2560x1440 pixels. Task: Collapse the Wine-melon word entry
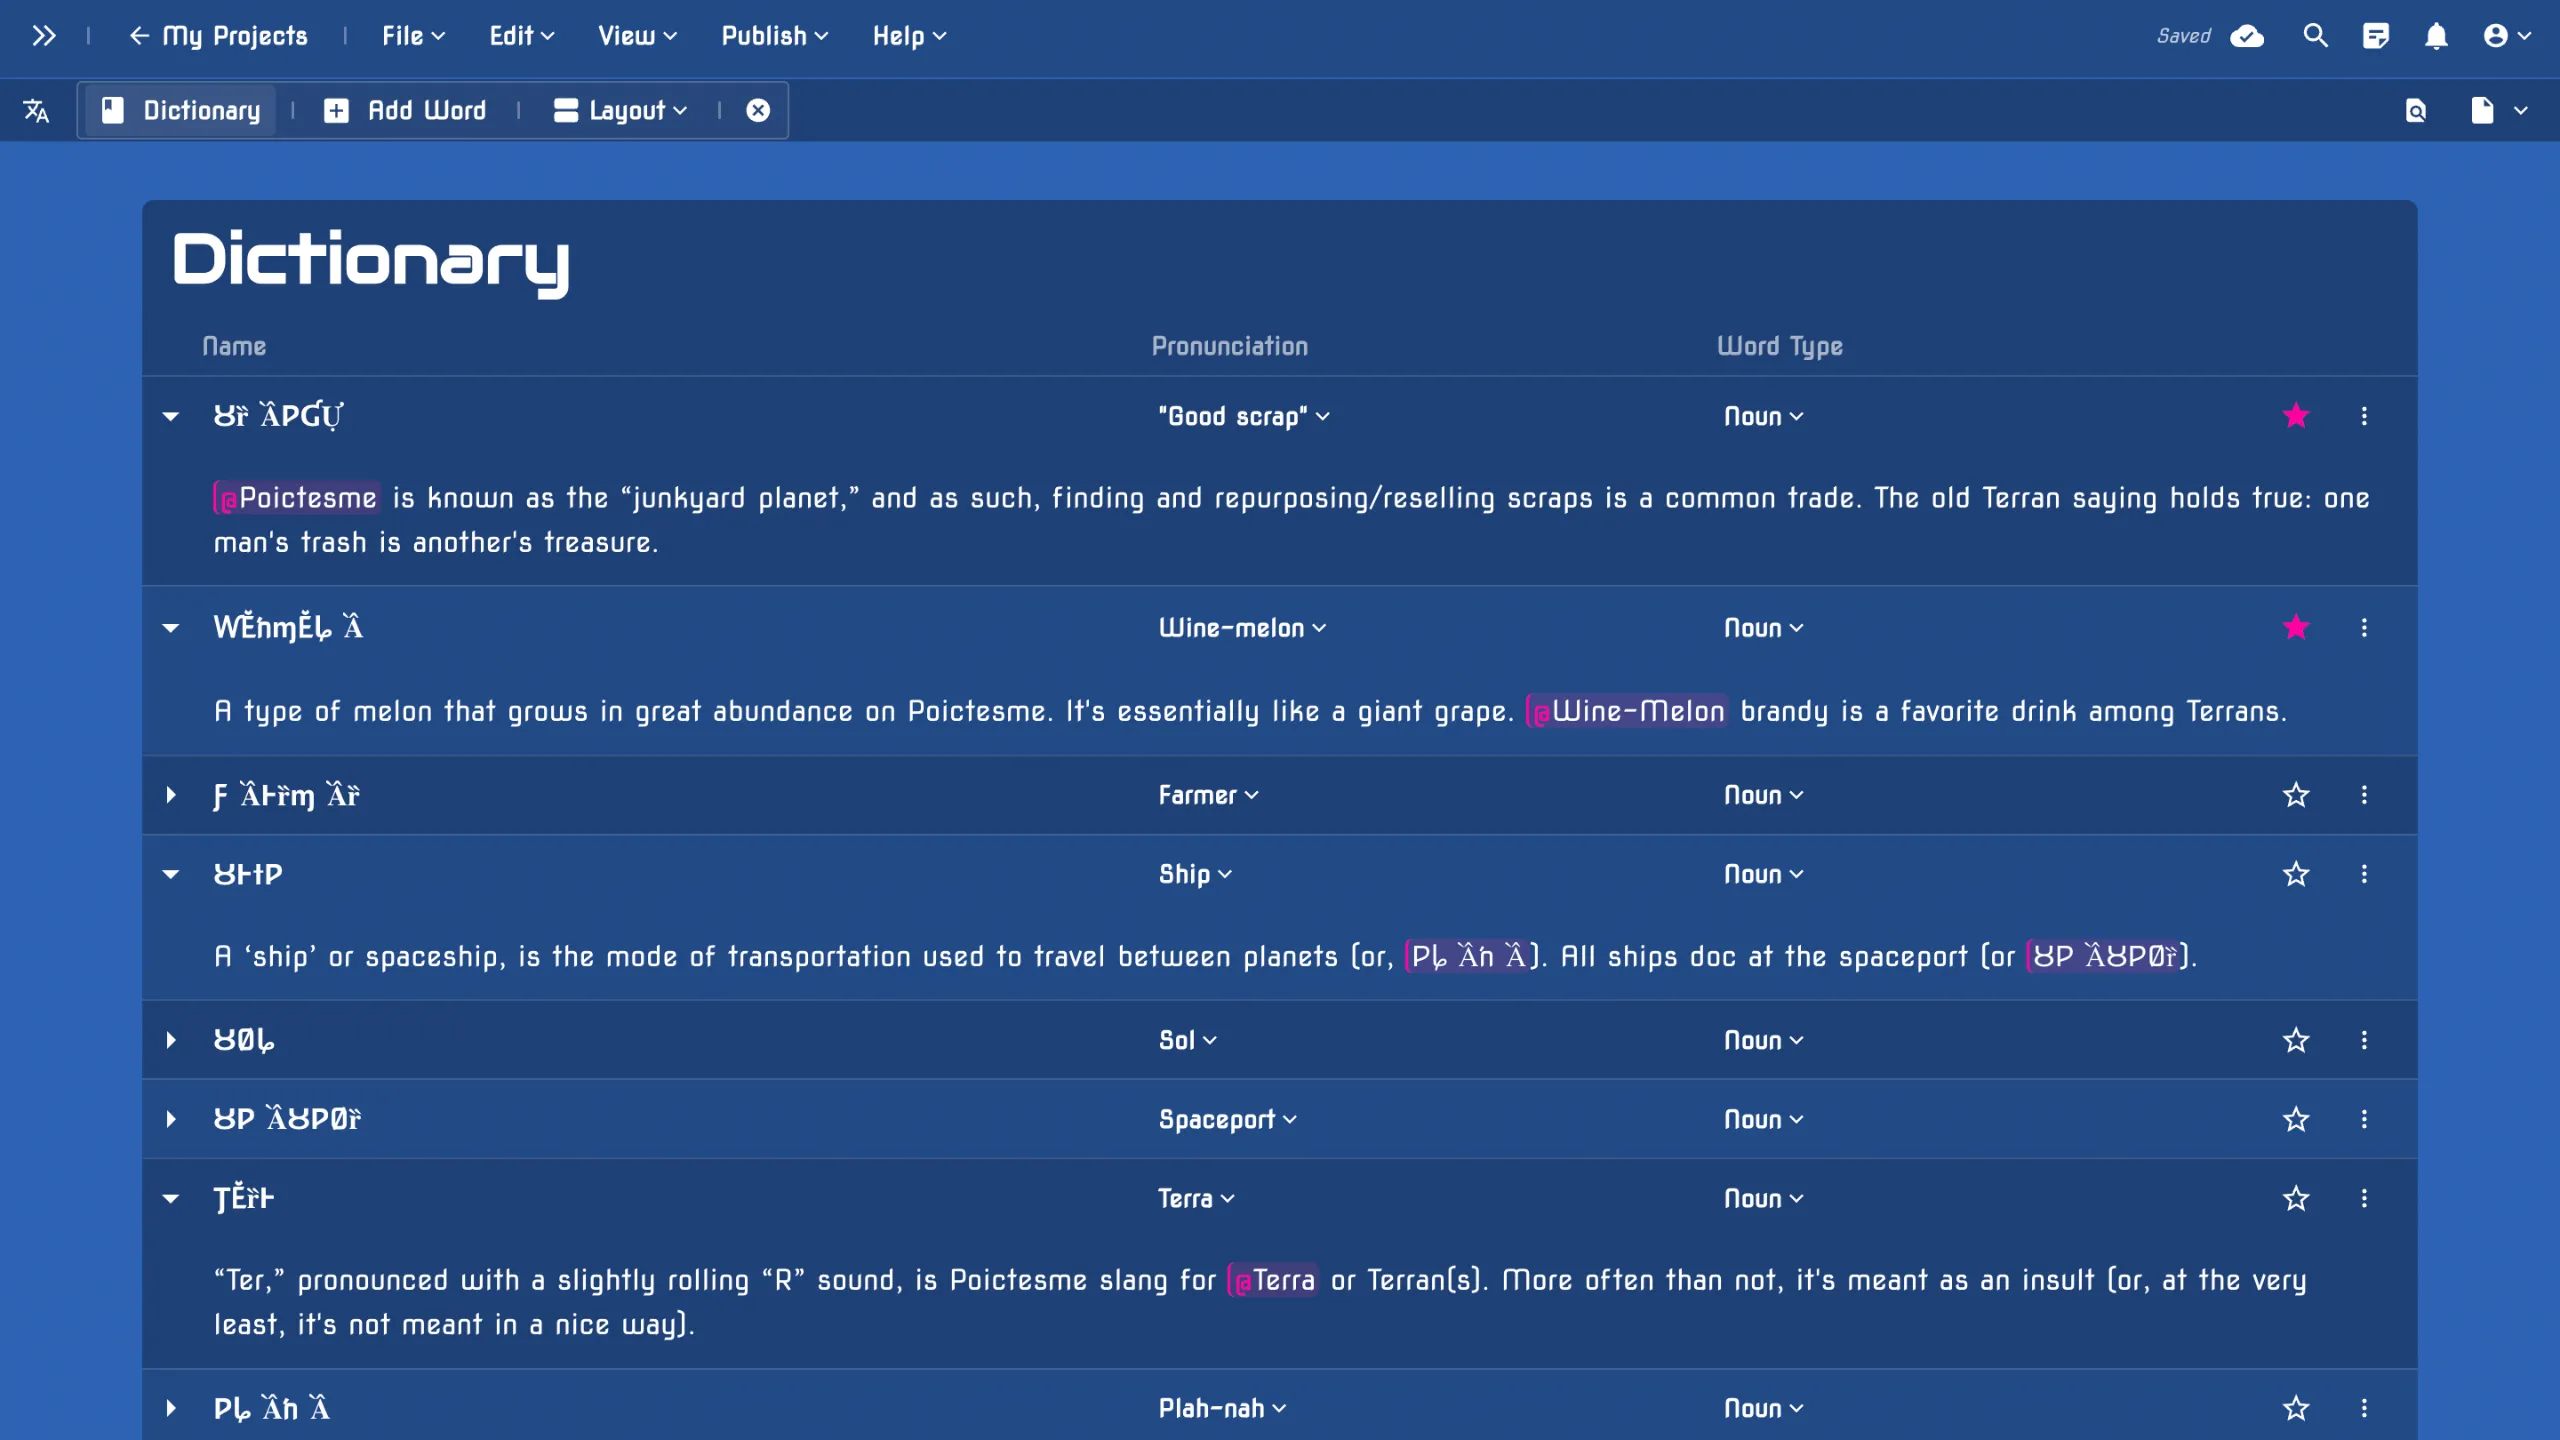tap(171, 628)
